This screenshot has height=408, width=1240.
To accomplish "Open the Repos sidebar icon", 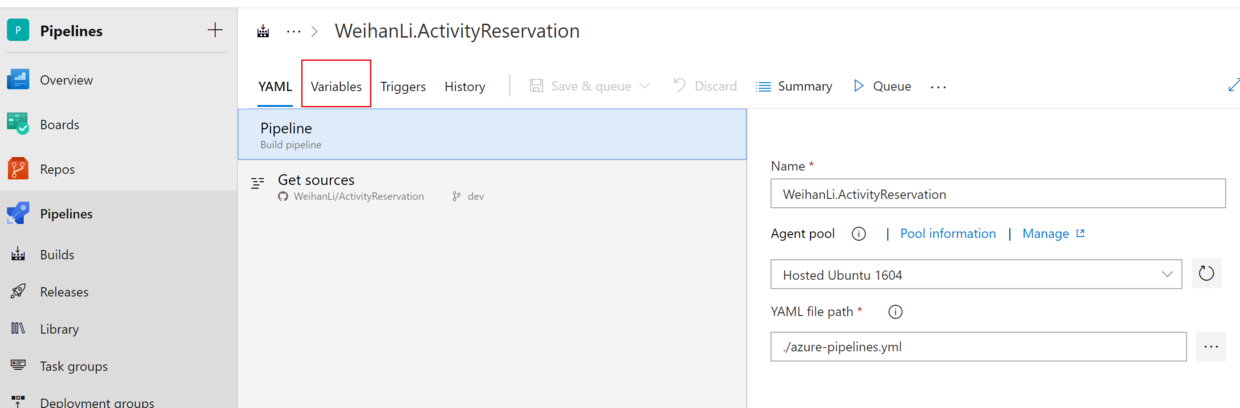I will pyautogui.click(x=18, y=169).
